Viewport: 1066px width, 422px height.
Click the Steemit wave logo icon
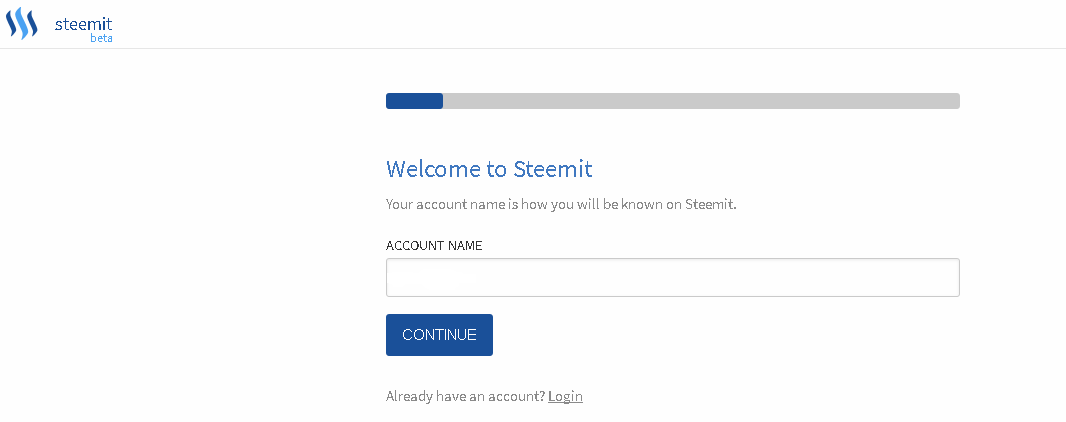(21, 24)
